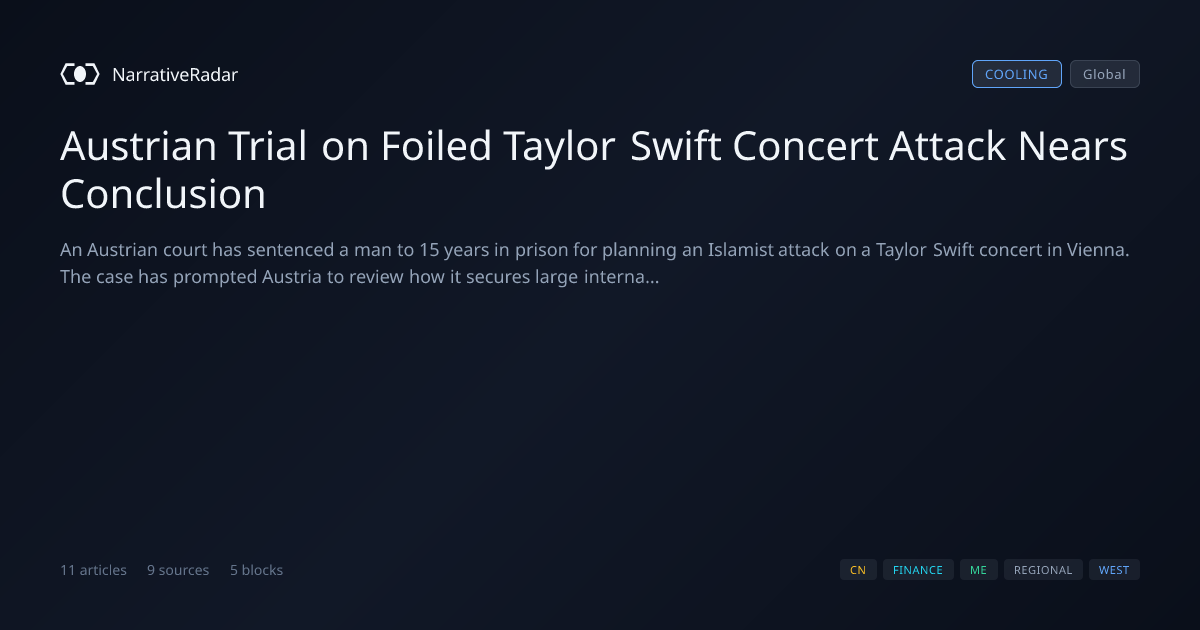Image resolution: width=1200 pixels, height=630 pixels.
Task: Click the NarrativeRadar logo icon
Action: coord(80,74)
